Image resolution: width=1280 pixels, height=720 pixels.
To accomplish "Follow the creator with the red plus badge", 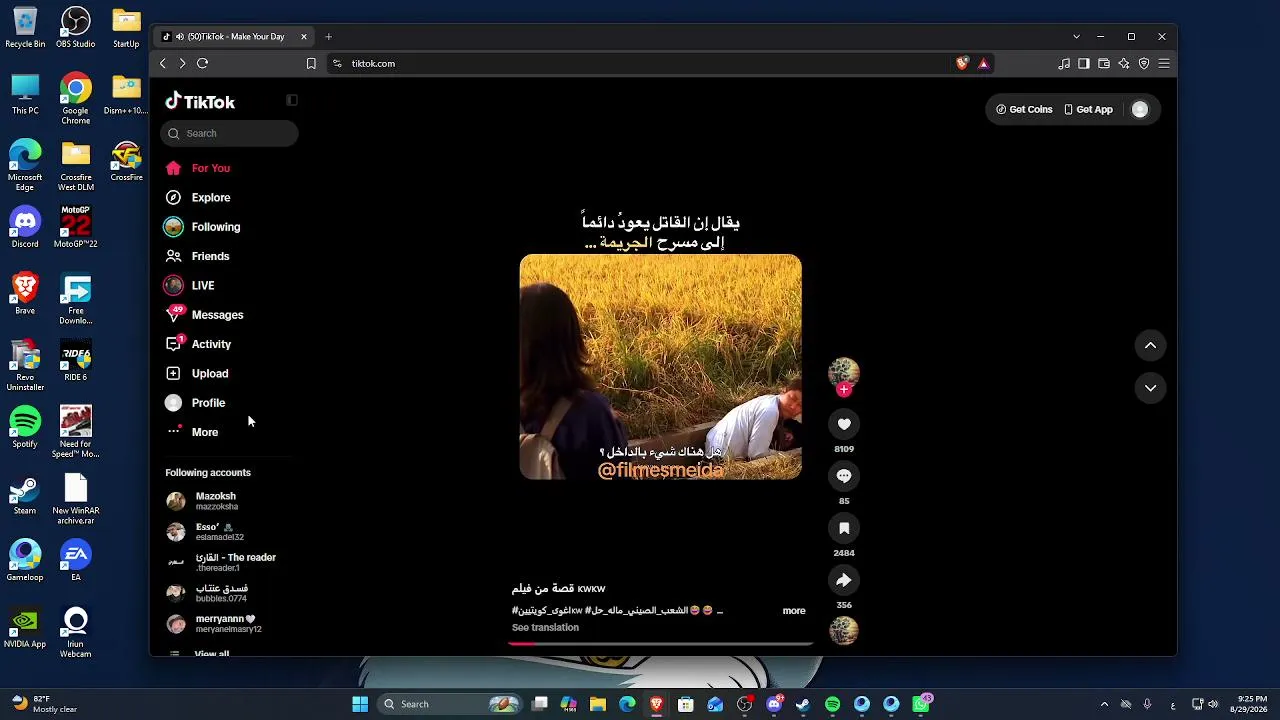I will (844, 390).
